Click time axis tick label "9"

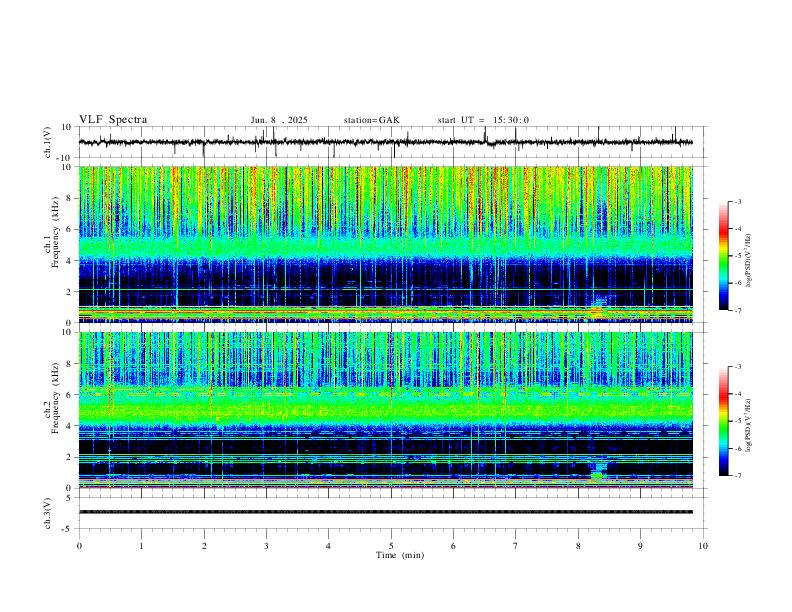coord(640,546)
